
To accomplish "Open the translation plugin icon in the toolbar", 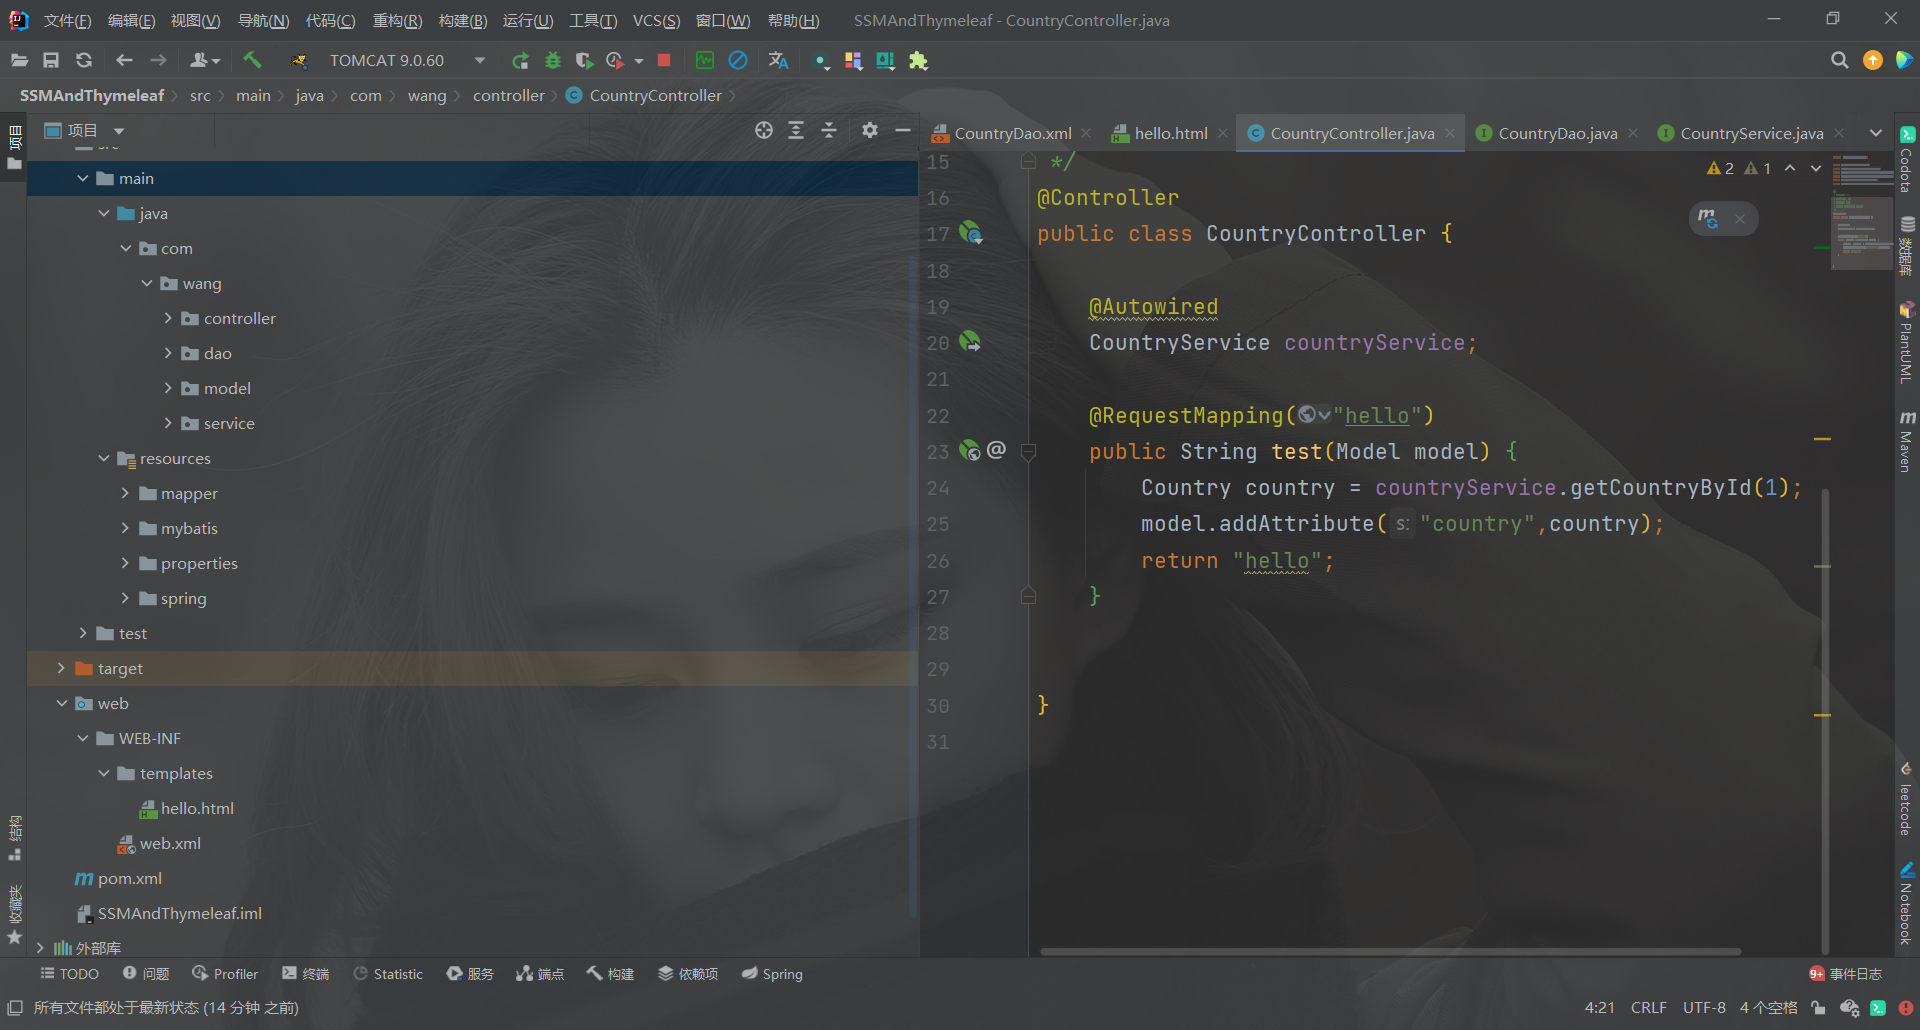I will [x=778, y=61].
